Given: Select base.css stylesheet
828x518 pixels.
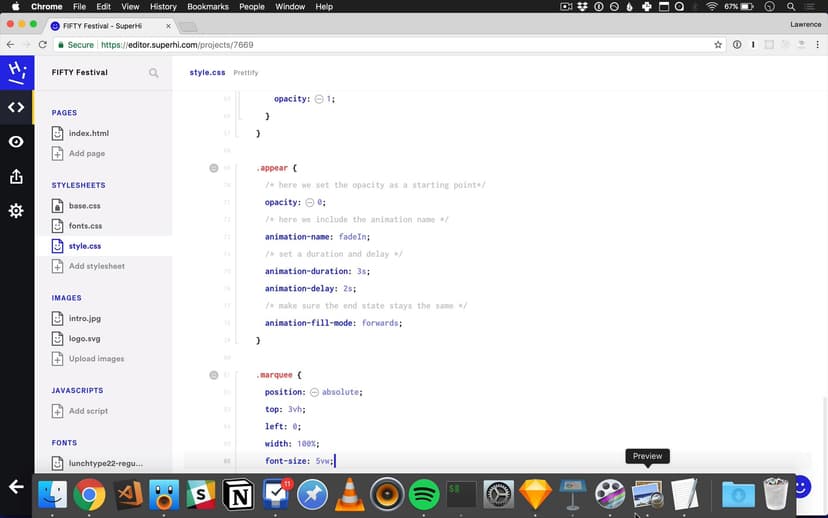Looking at the screenshot, I should coord(84,206).
